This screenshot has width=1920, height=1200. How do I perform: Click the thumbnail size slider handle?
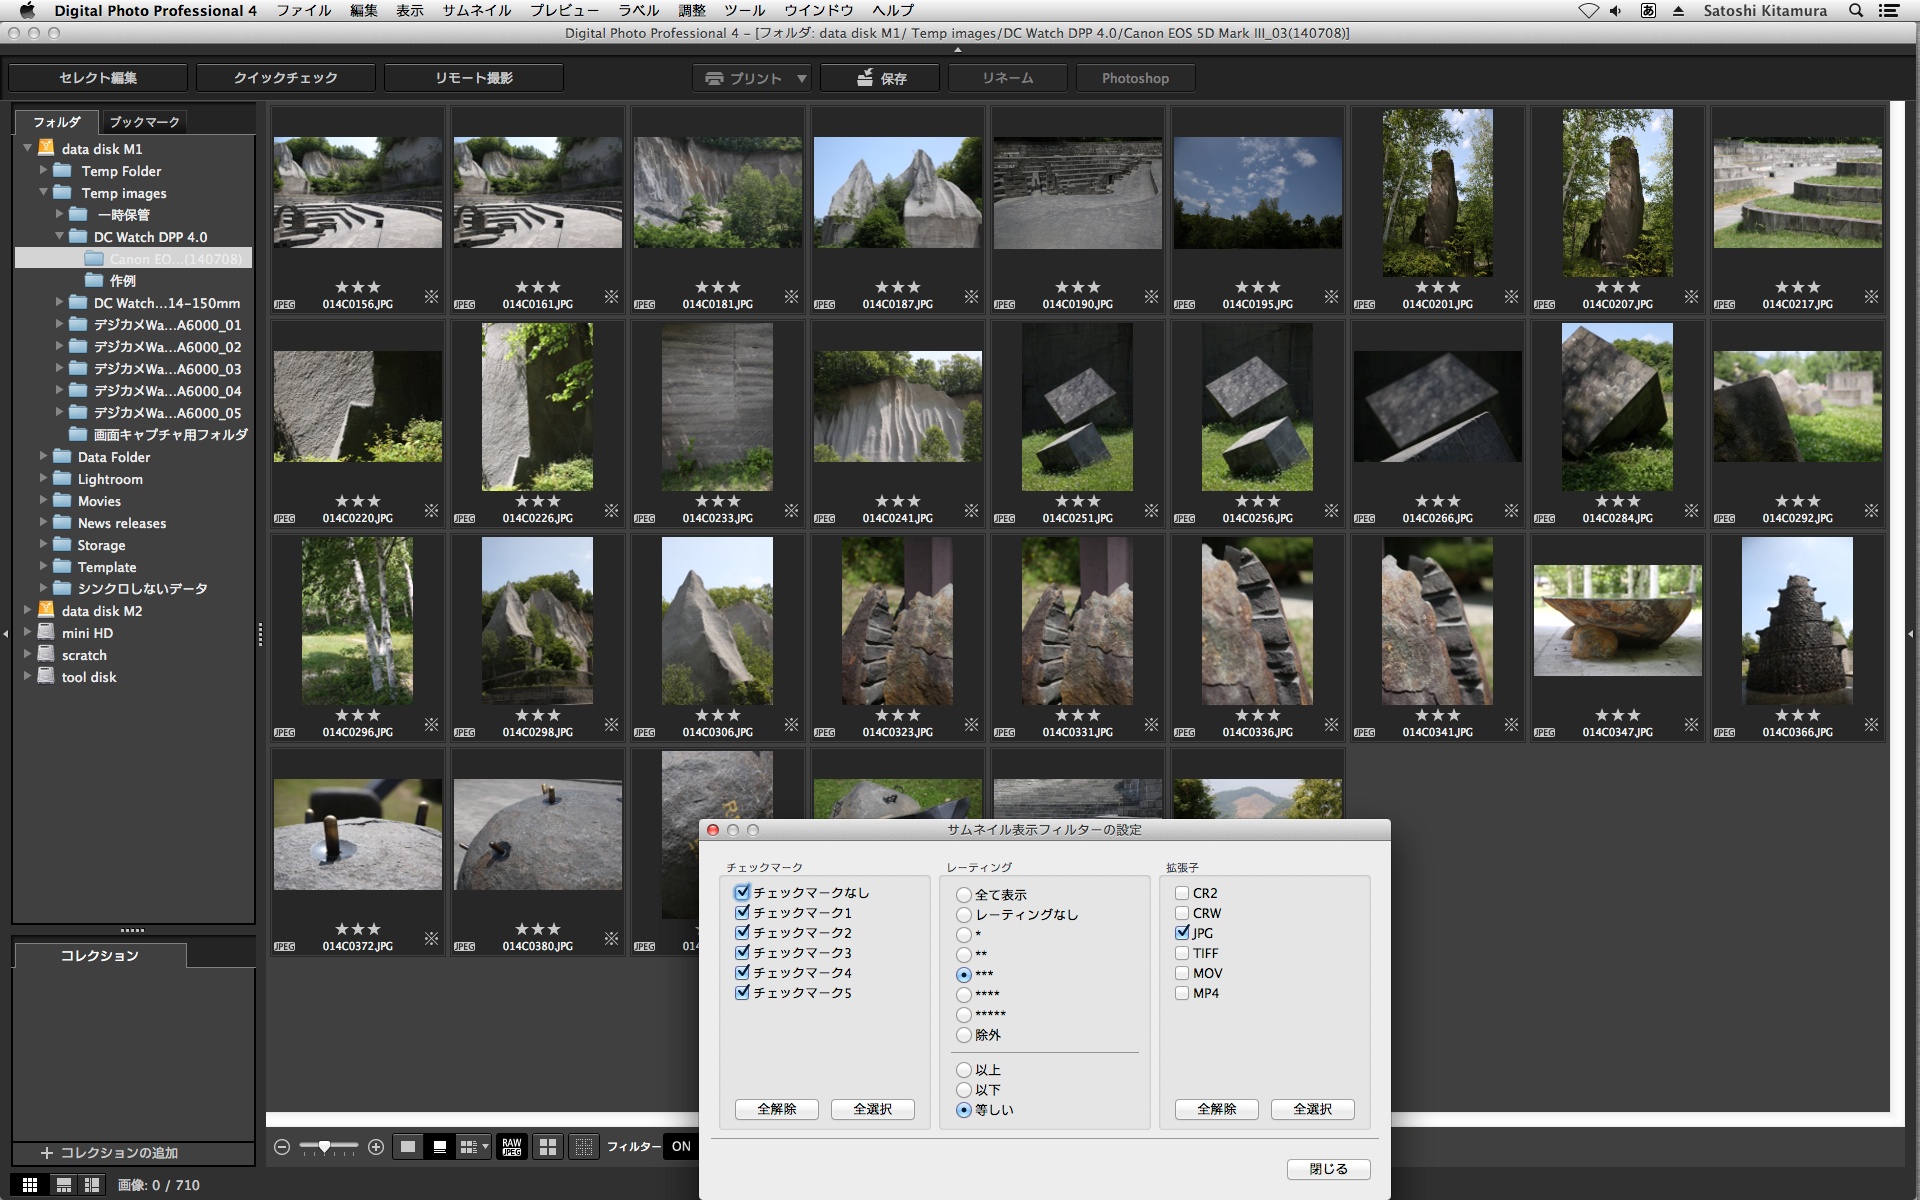[324, 1147]
